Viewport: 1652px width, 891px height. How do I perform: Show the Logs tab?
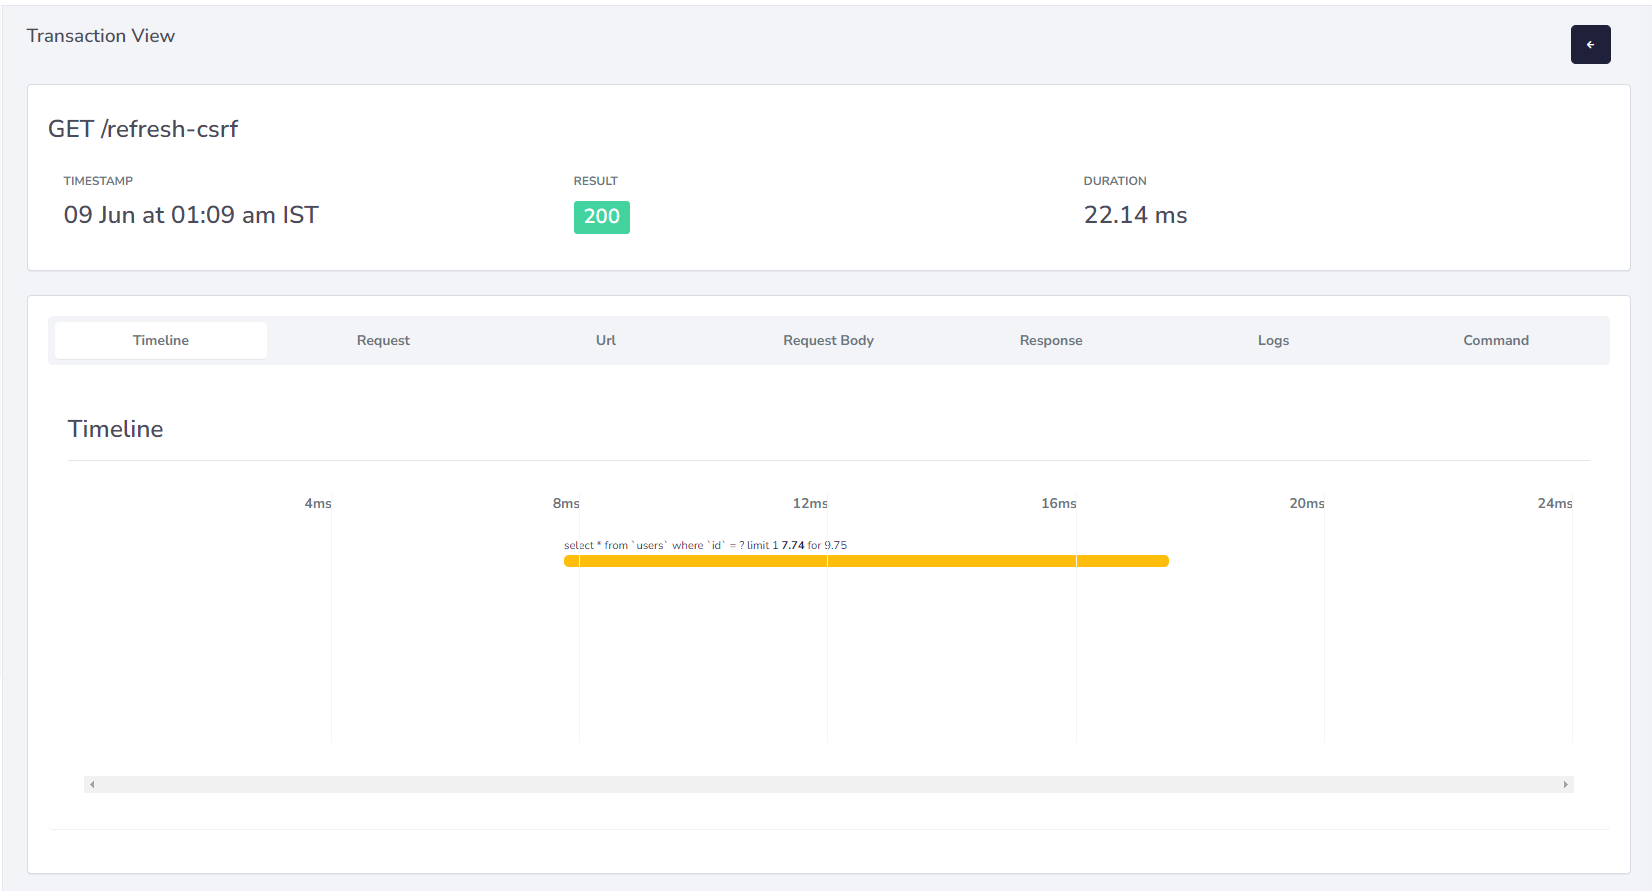(1273, 340)
